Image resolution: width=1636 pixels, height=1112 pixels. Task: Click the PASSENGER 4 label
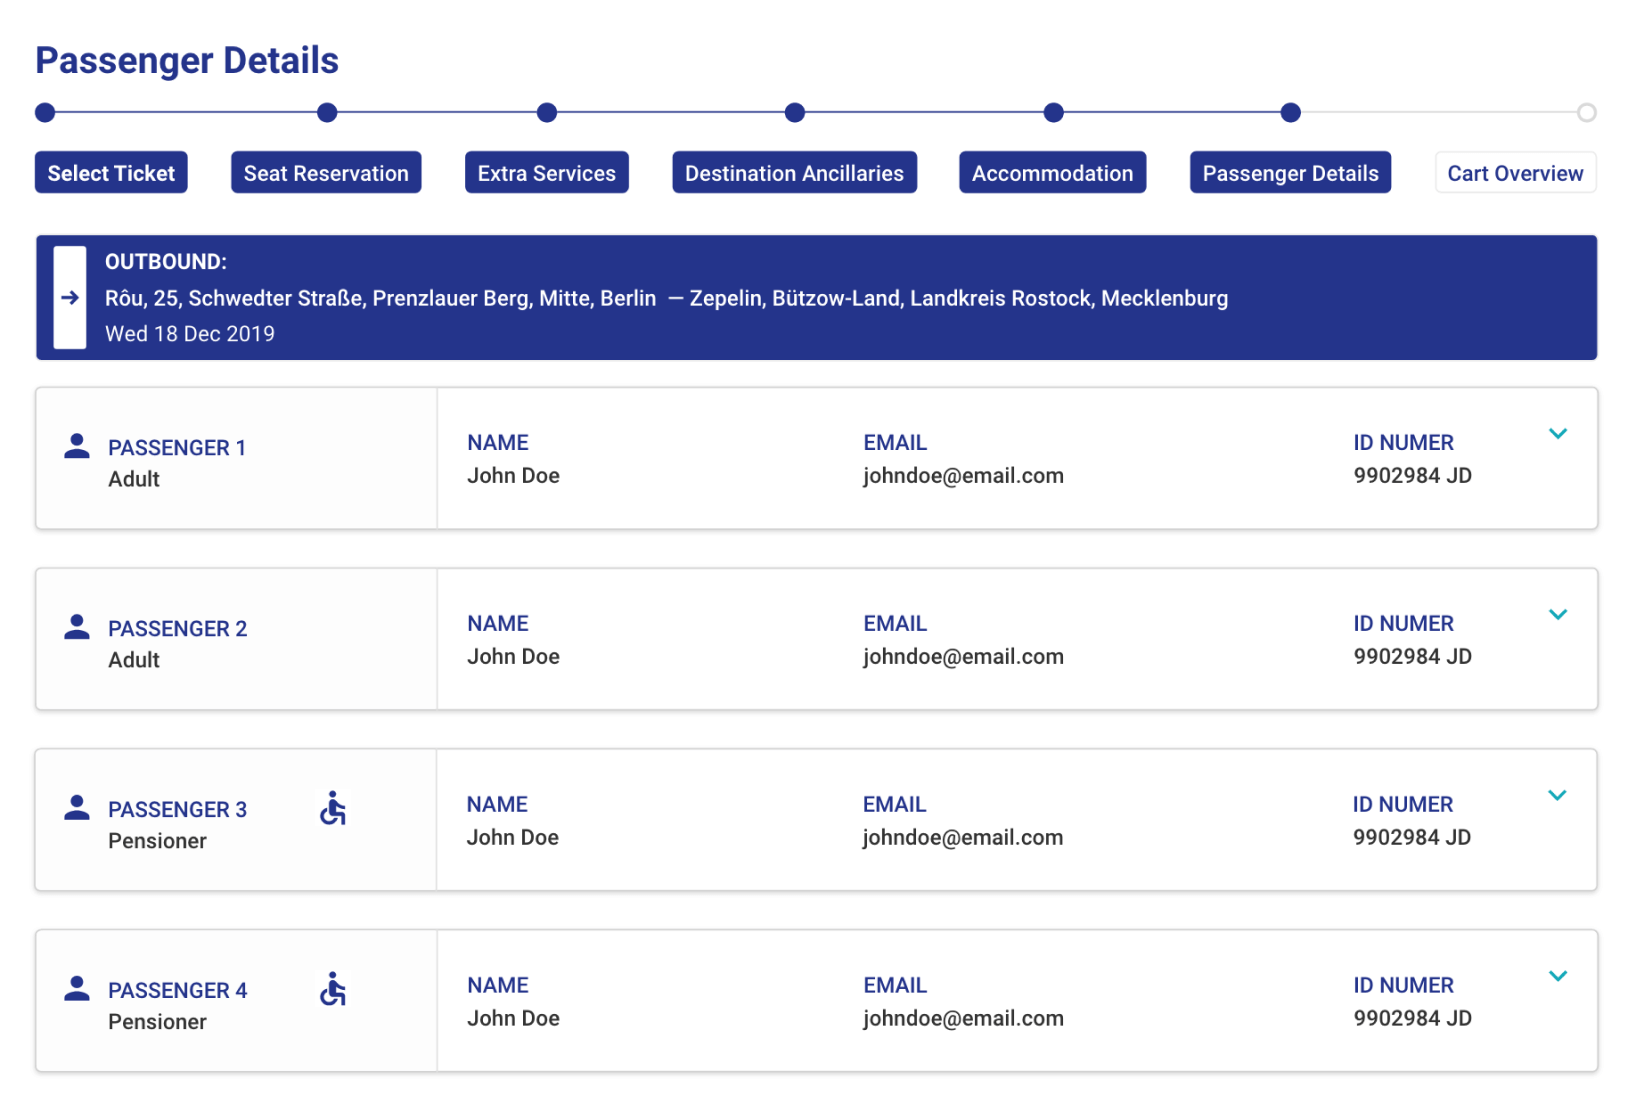pos(178,991)
